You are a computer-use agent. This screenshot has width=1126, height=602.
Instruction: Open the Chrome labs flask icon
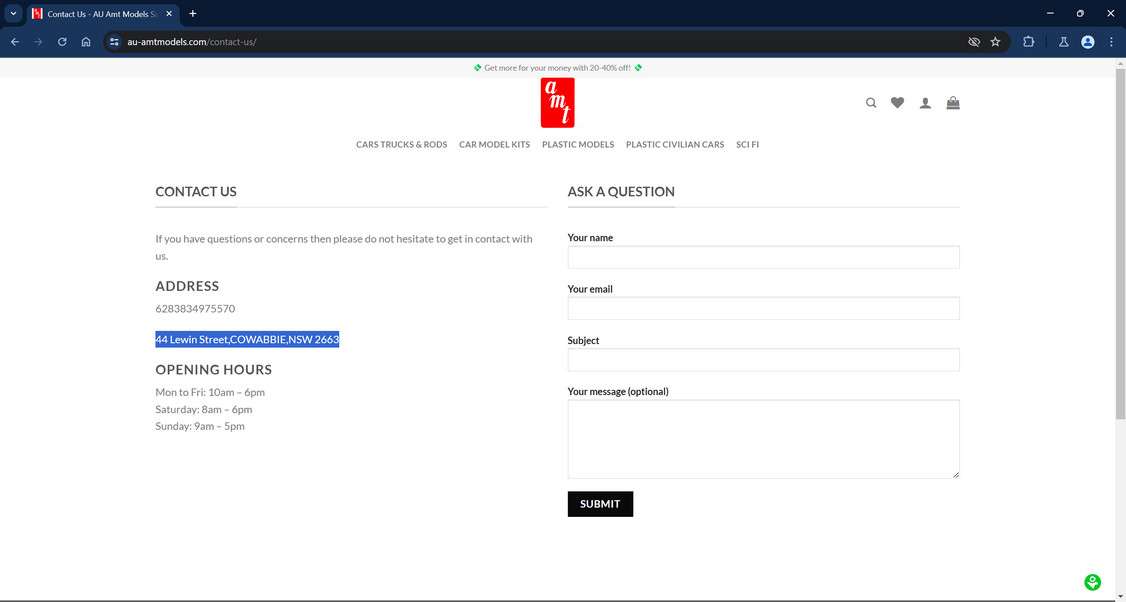click(1064, 42)
